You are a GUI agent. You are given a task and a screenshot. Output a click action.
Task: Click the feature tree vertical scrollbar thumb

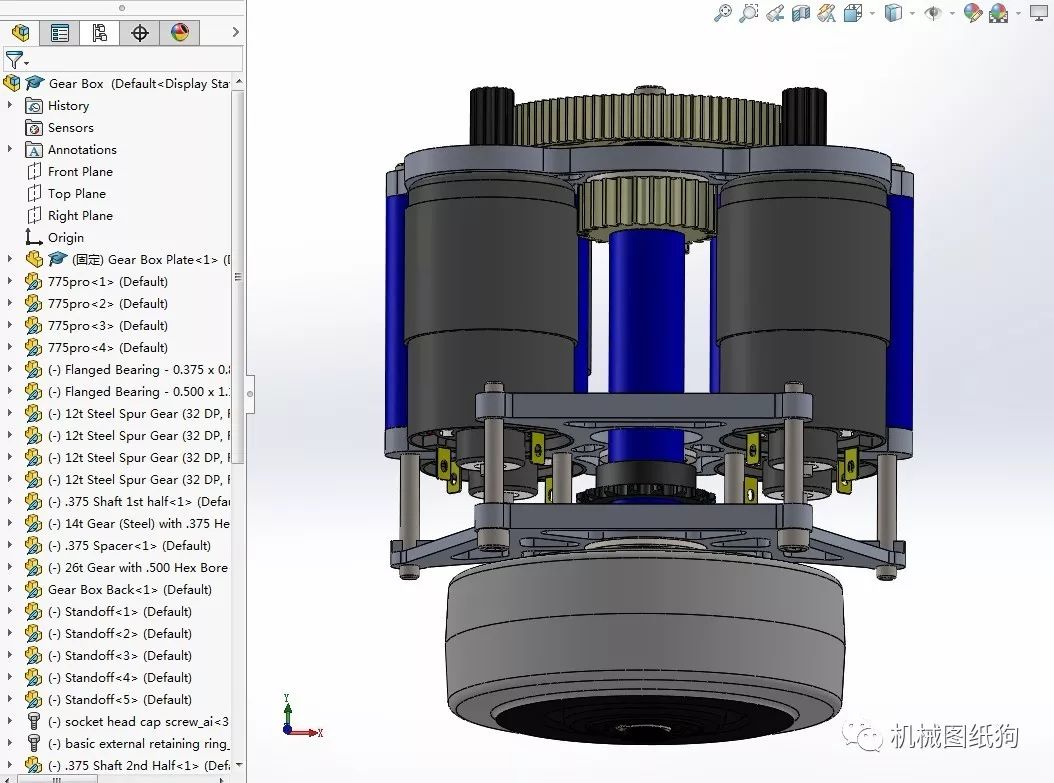pyautogui.click(x=238, y=276)
